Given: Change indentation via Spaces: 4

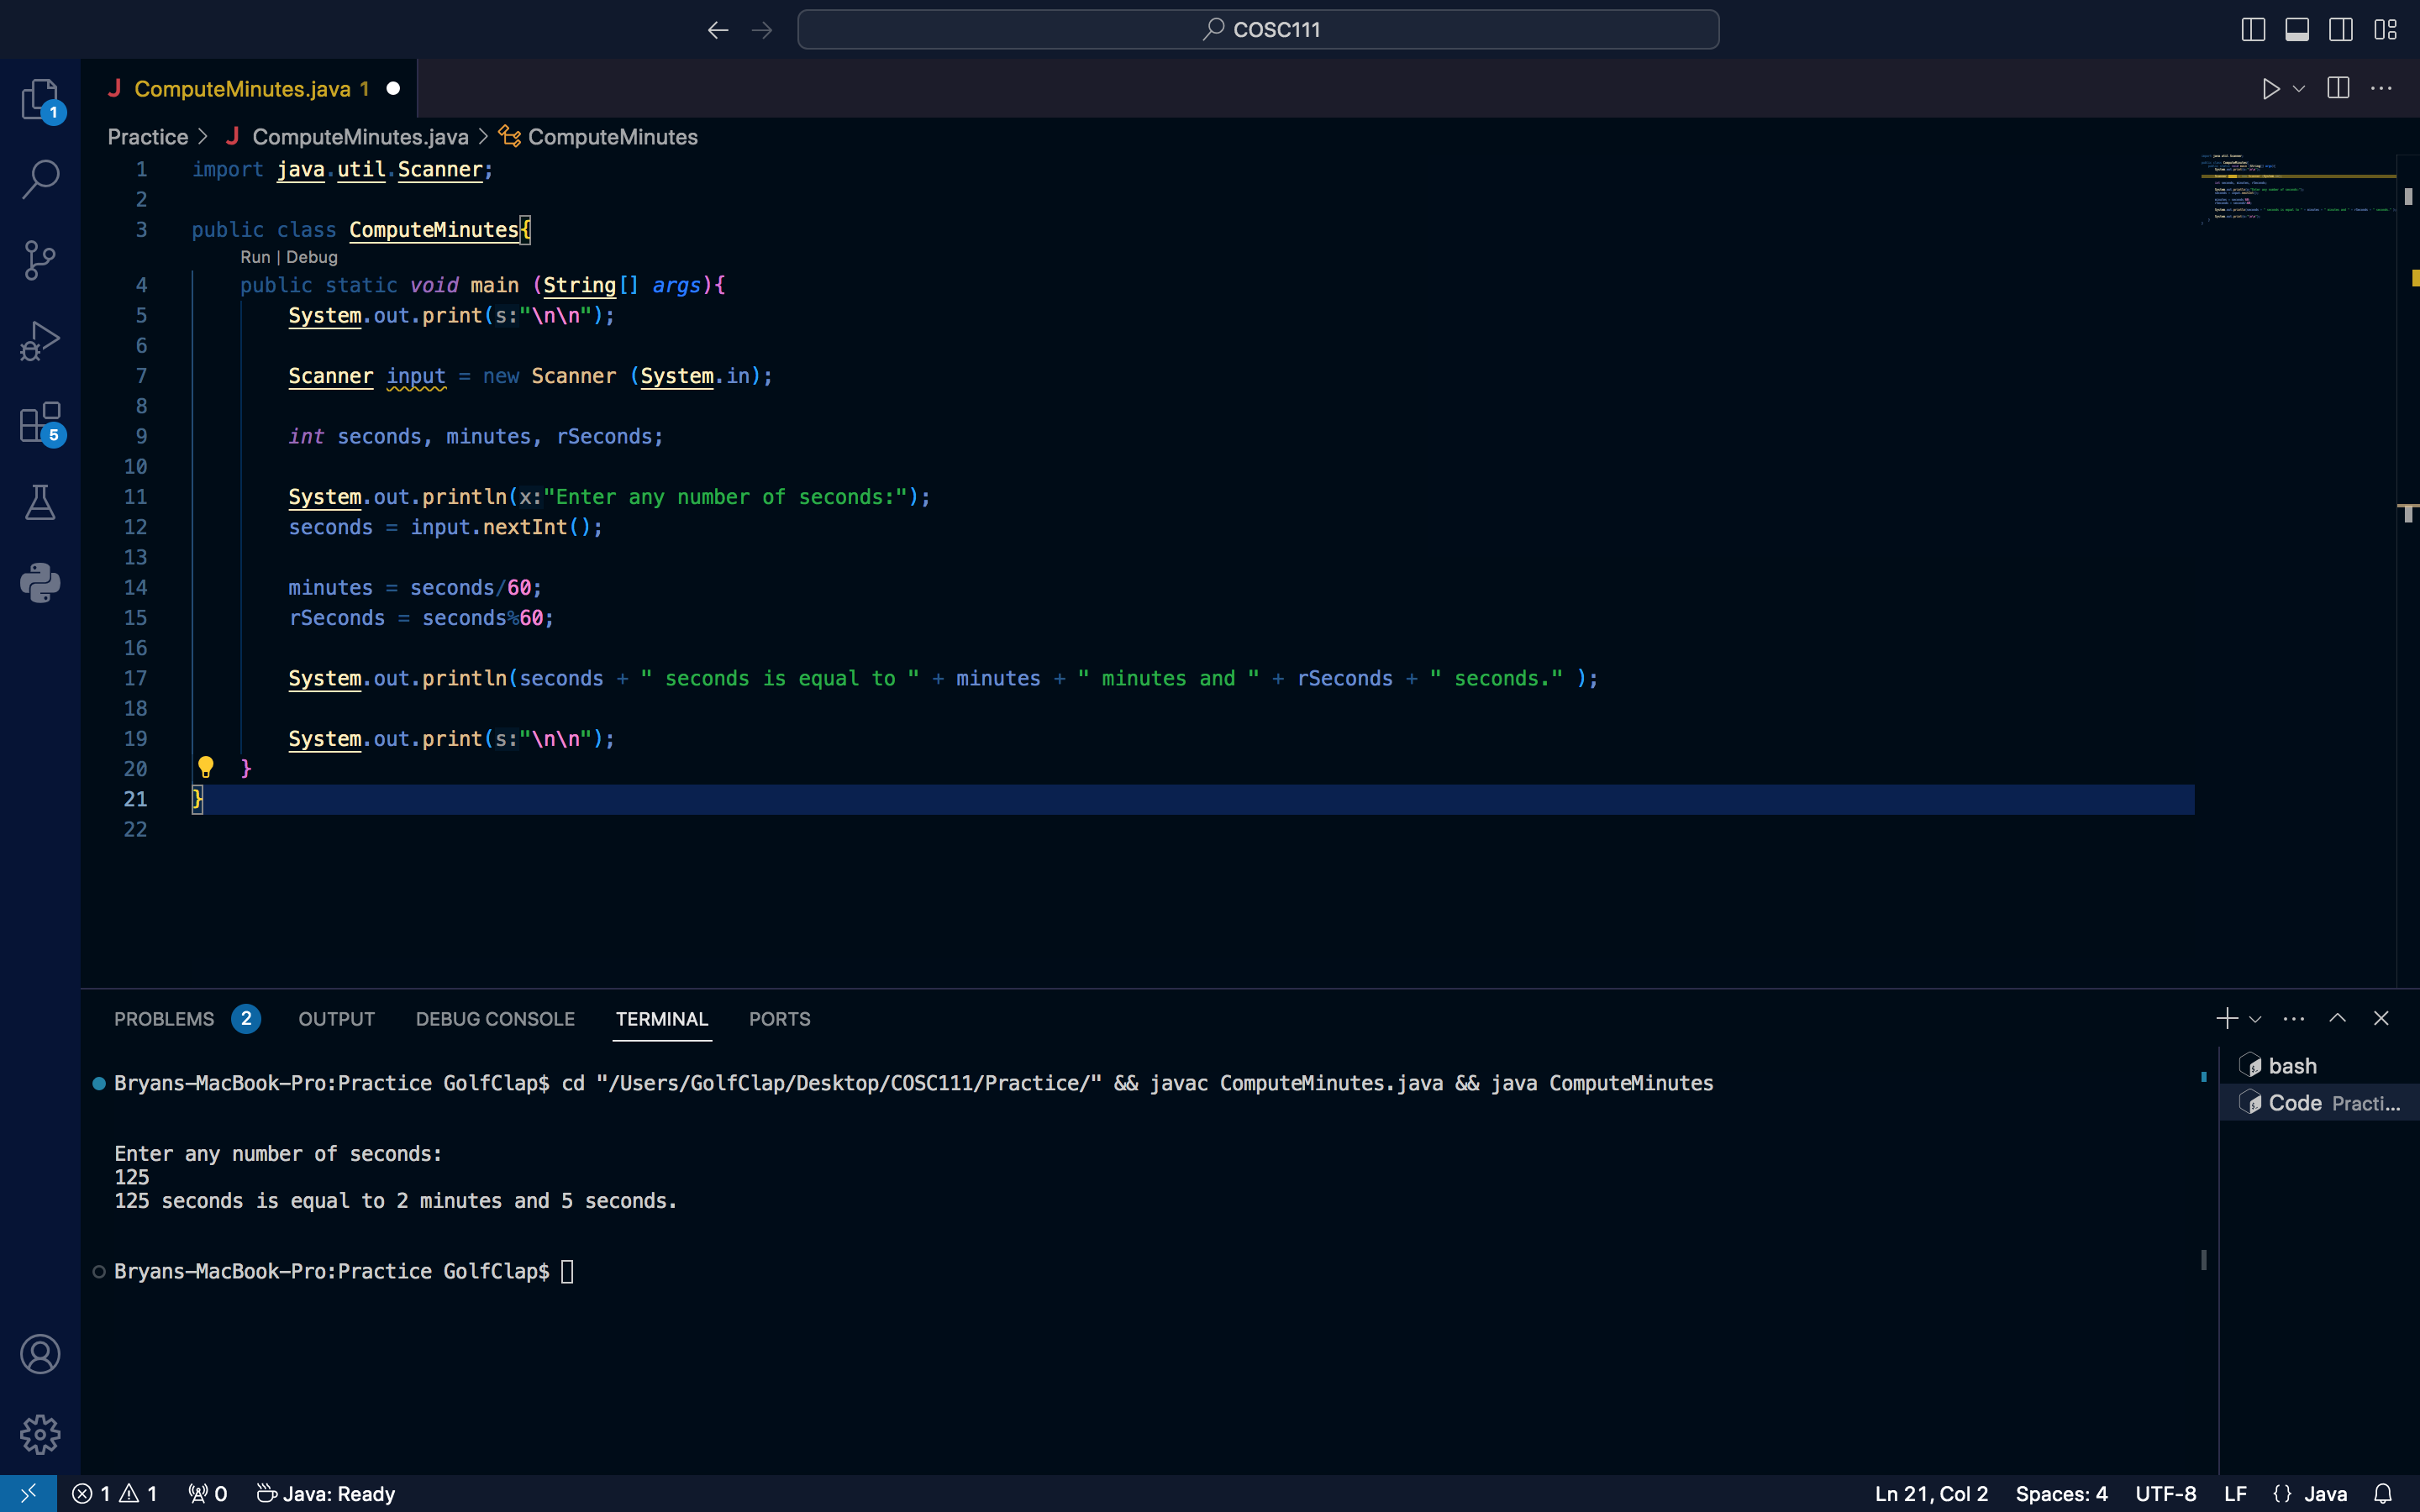Looking at the screenshot, I should pyautogui.click(x=2061, y=1493).
